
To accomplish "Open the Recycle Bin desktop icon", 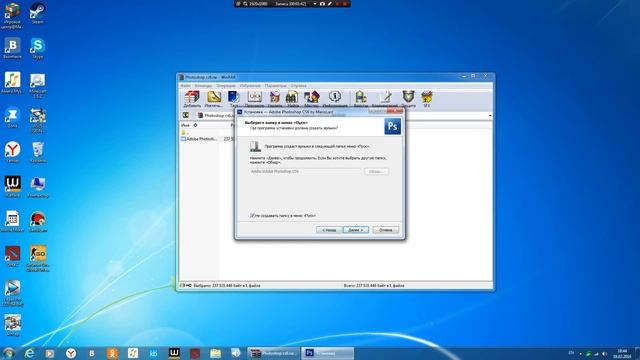I will (38, 152).
